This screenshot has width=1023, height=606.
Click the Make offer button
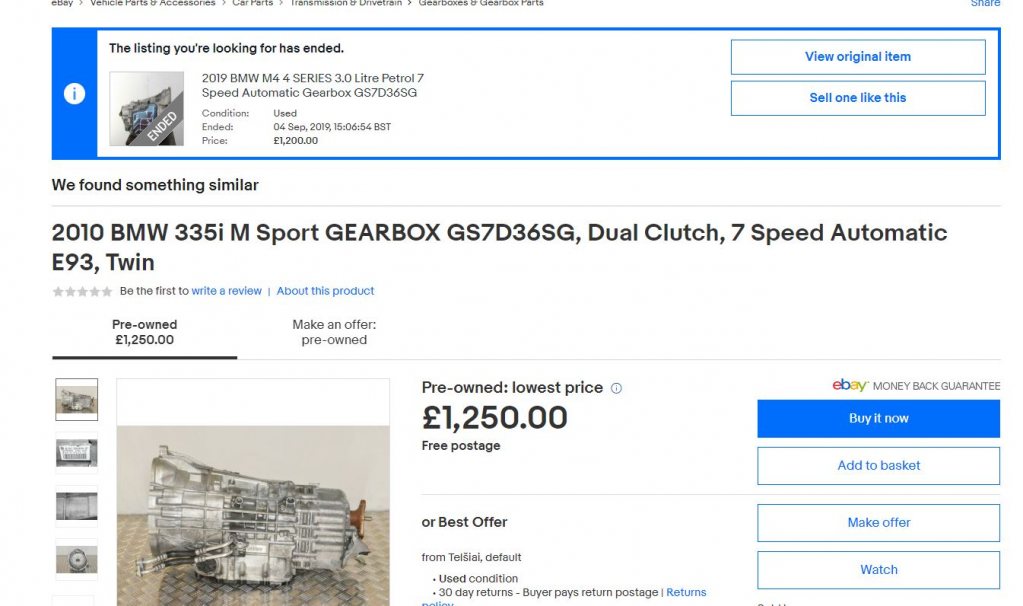pyautogui.click(x=878, y=523)
